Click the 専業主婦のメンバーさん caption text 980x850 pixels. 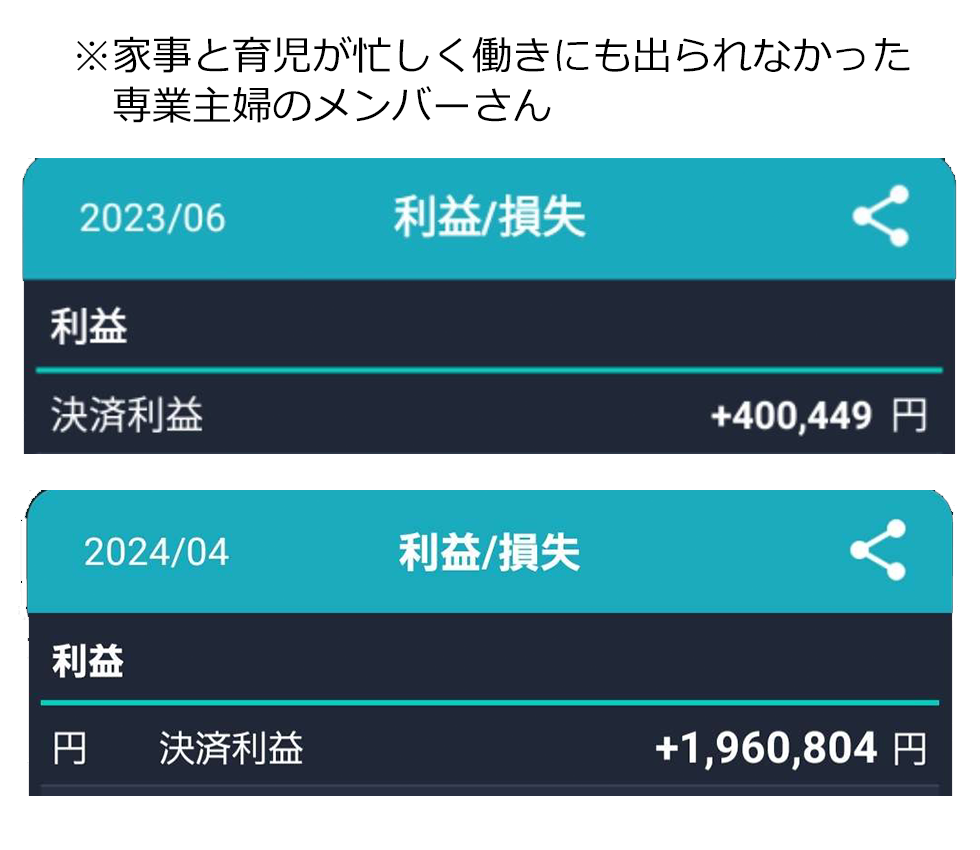click(332, 106)
